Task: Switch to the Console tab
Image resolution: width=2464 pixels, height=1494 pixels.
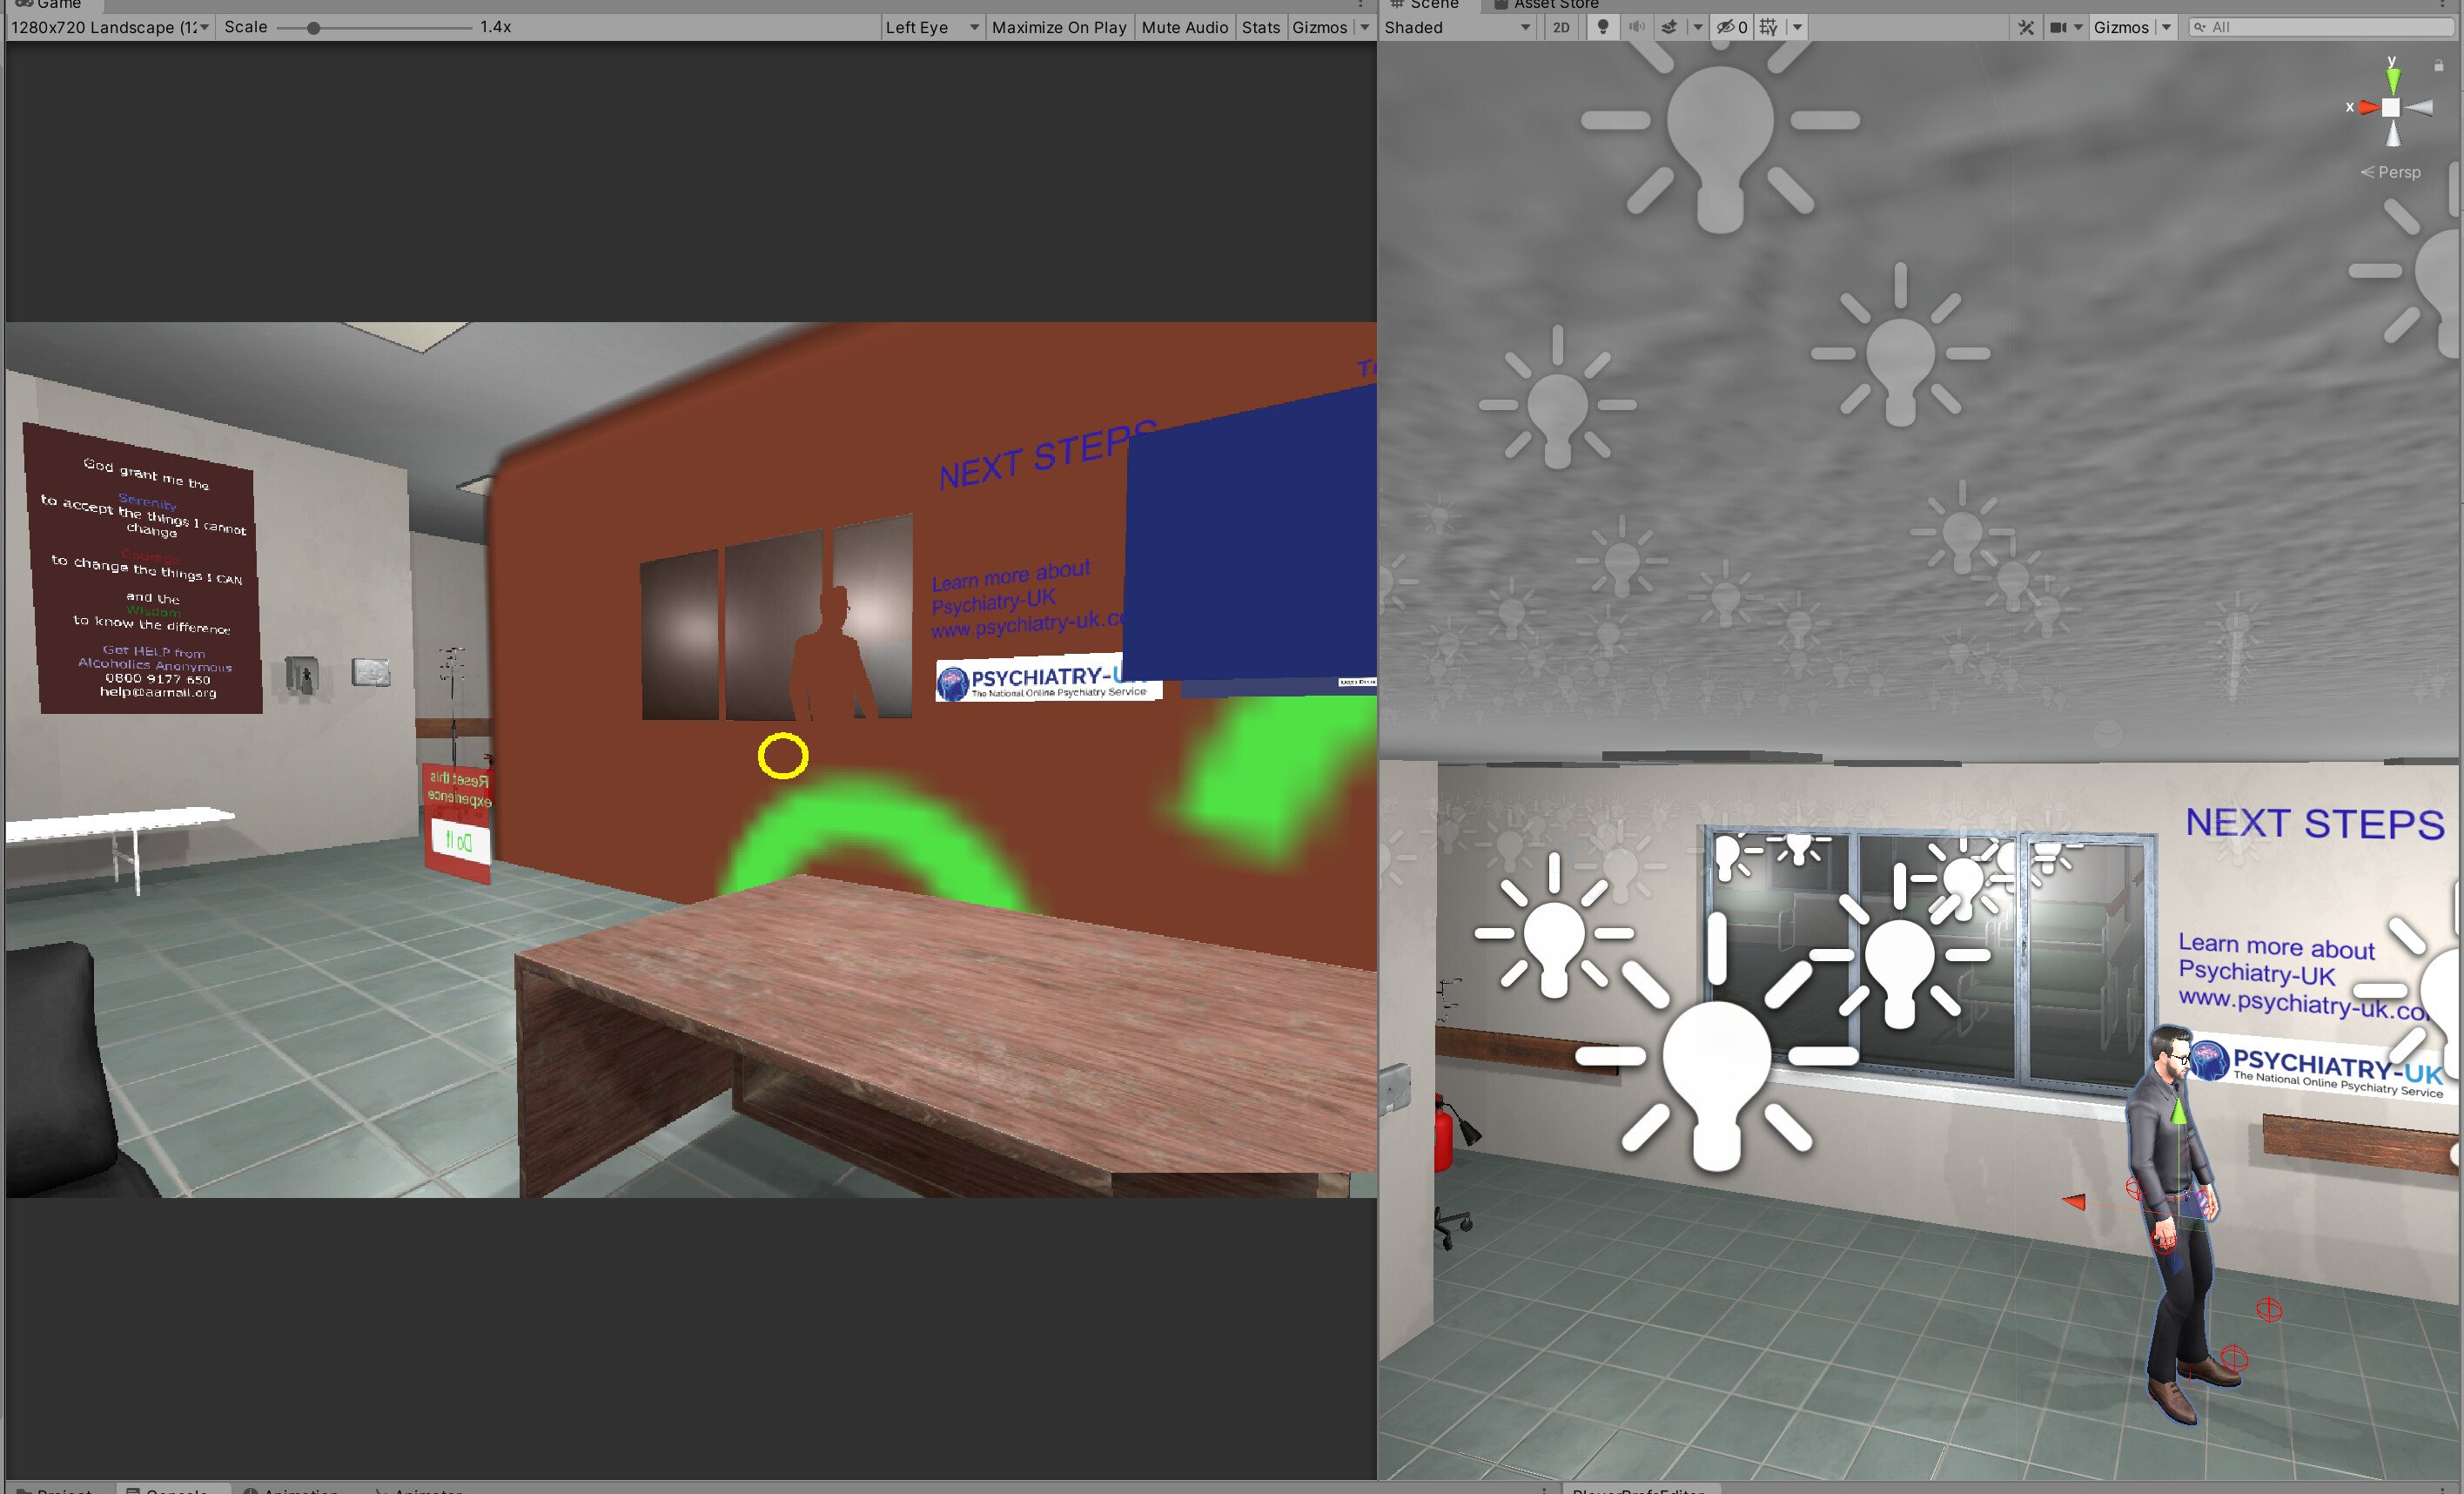Action: (x=175, y=1490)
